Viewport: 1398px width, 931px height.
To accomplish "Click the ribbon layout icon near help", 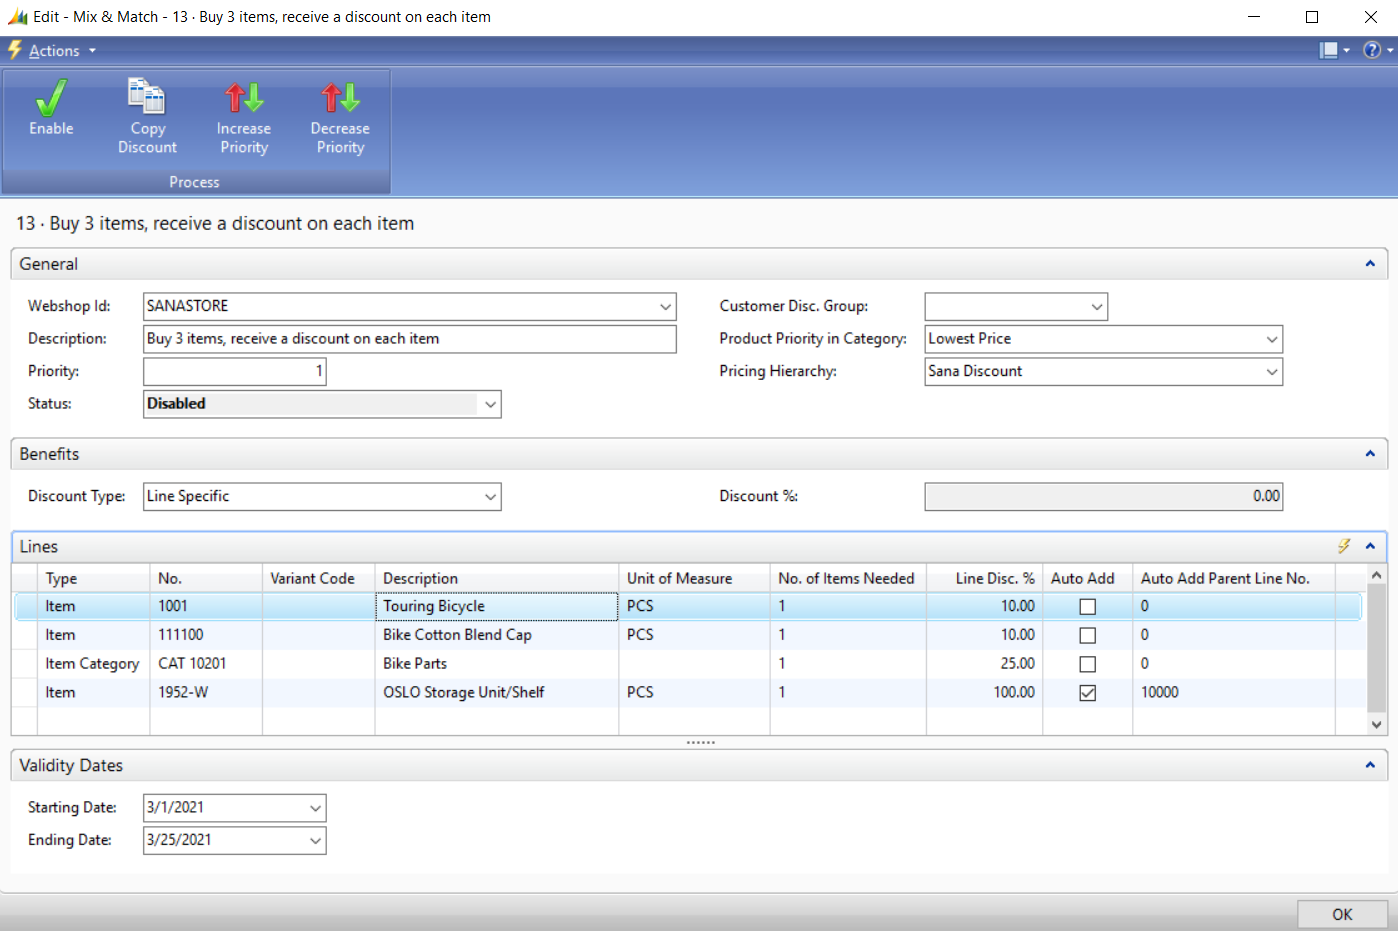I will [1329, 50].
